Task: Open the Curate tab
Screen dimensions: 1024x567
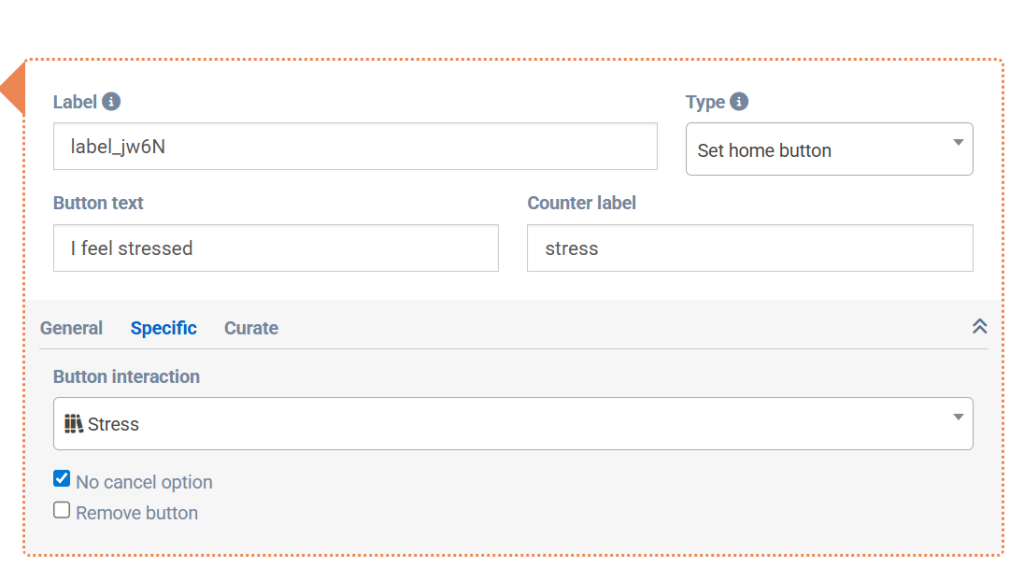Action: (251, 328)
